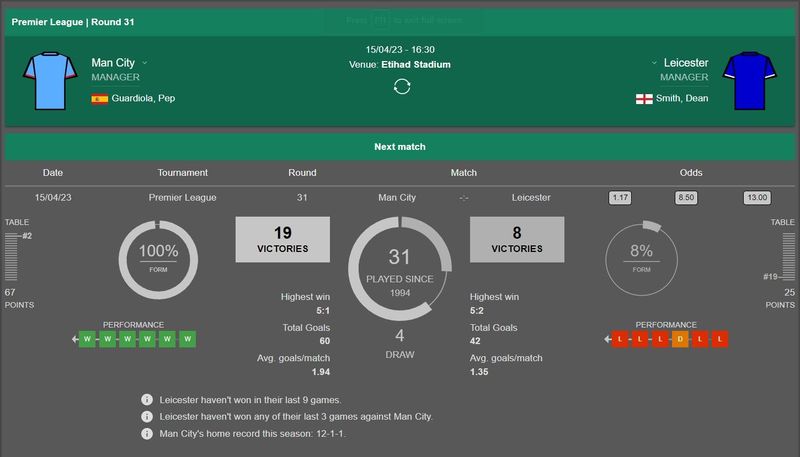Open the Next match header bar

point(400,147)
